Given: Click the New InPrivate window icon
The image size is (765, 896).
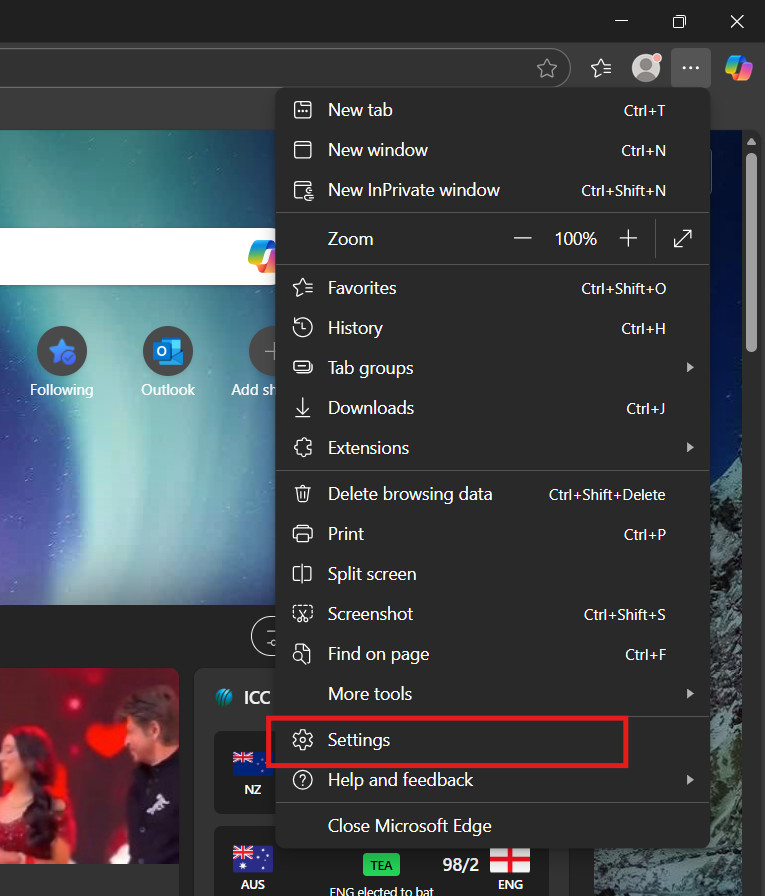Looking at the screenshot, I should (303, 190).
